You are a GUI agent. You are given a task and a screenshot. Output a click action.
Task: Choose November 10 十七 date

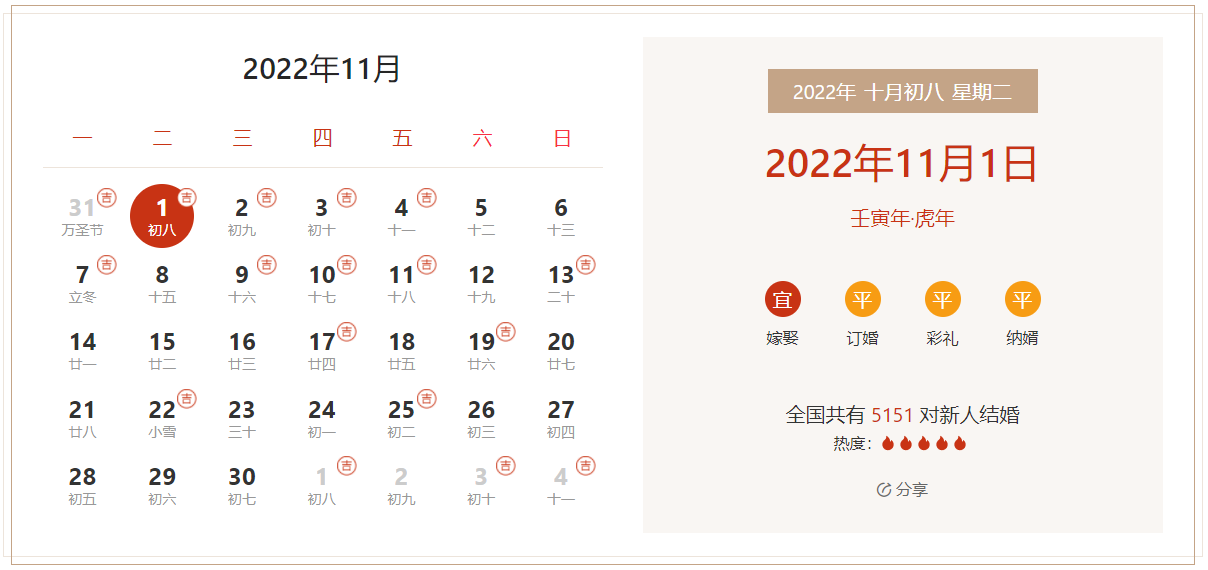322,283
